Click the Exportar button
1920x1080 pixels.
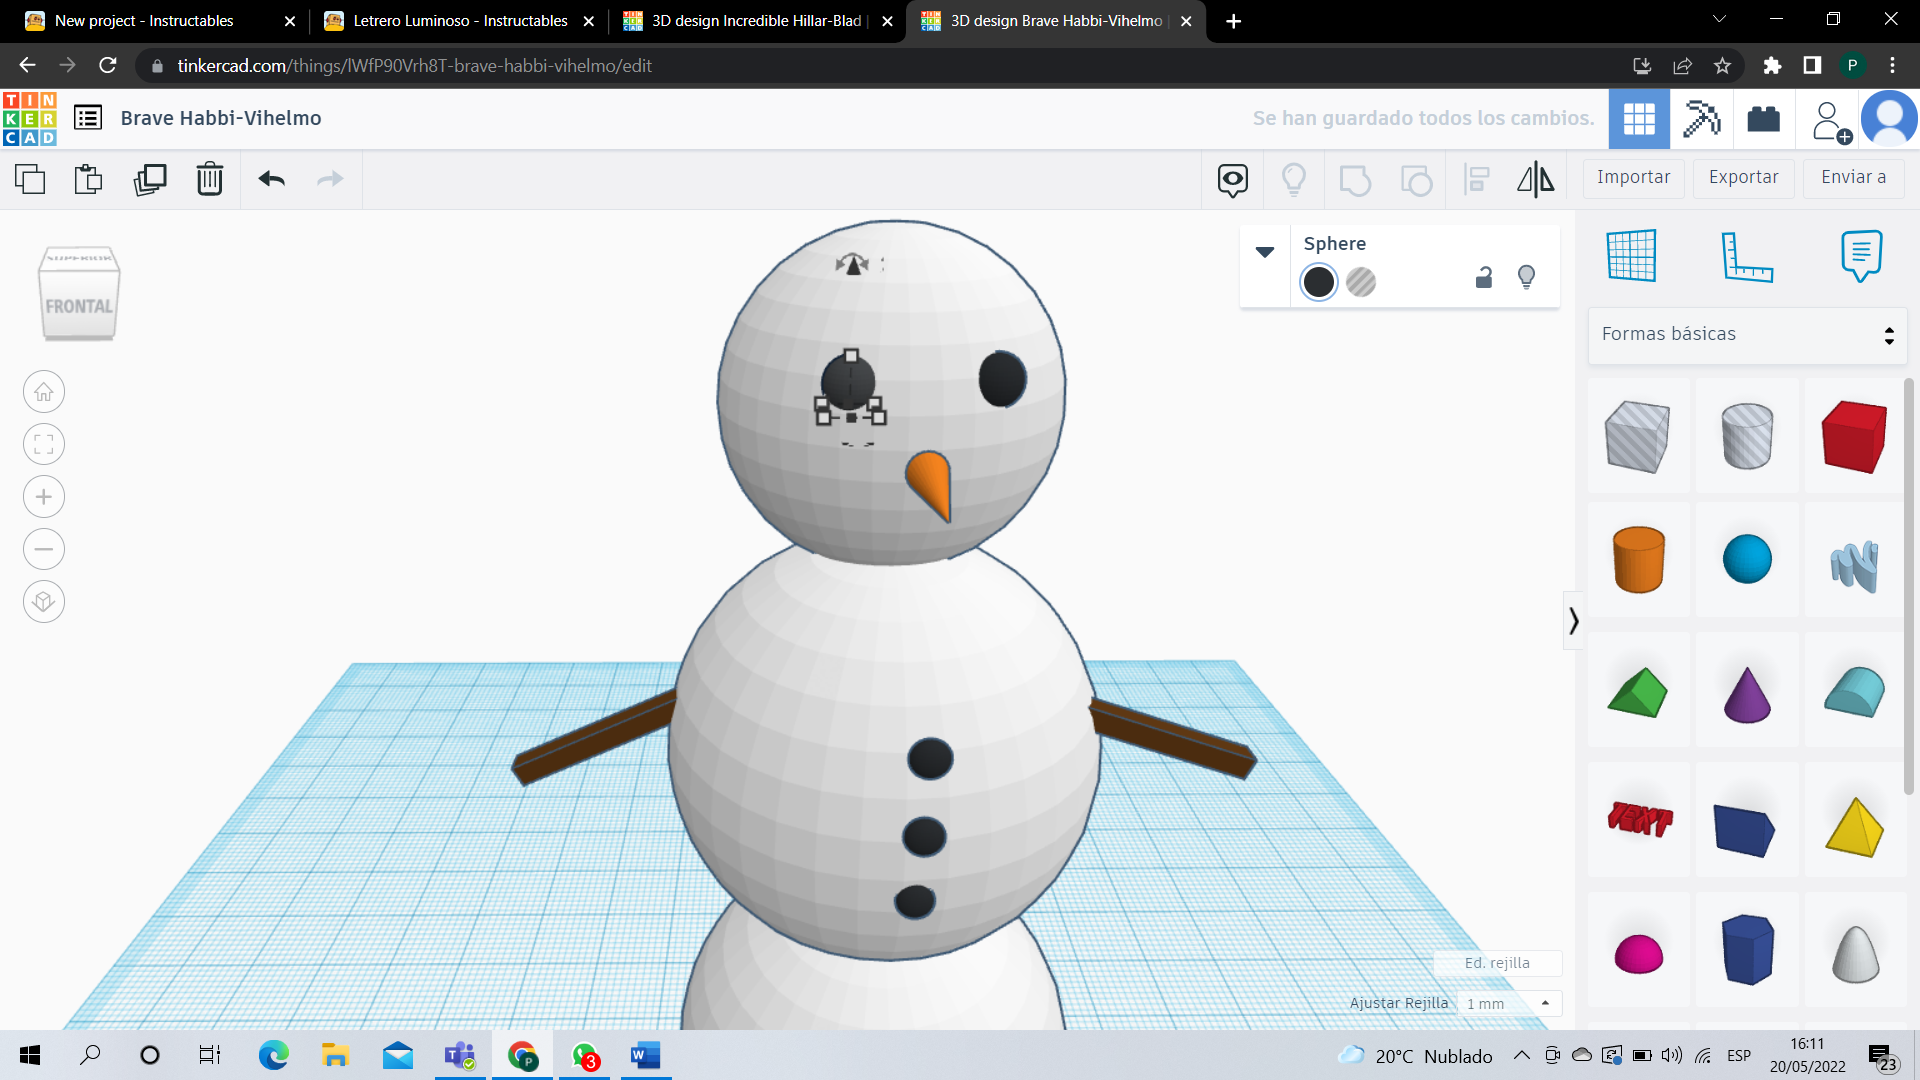(1743, 177)
